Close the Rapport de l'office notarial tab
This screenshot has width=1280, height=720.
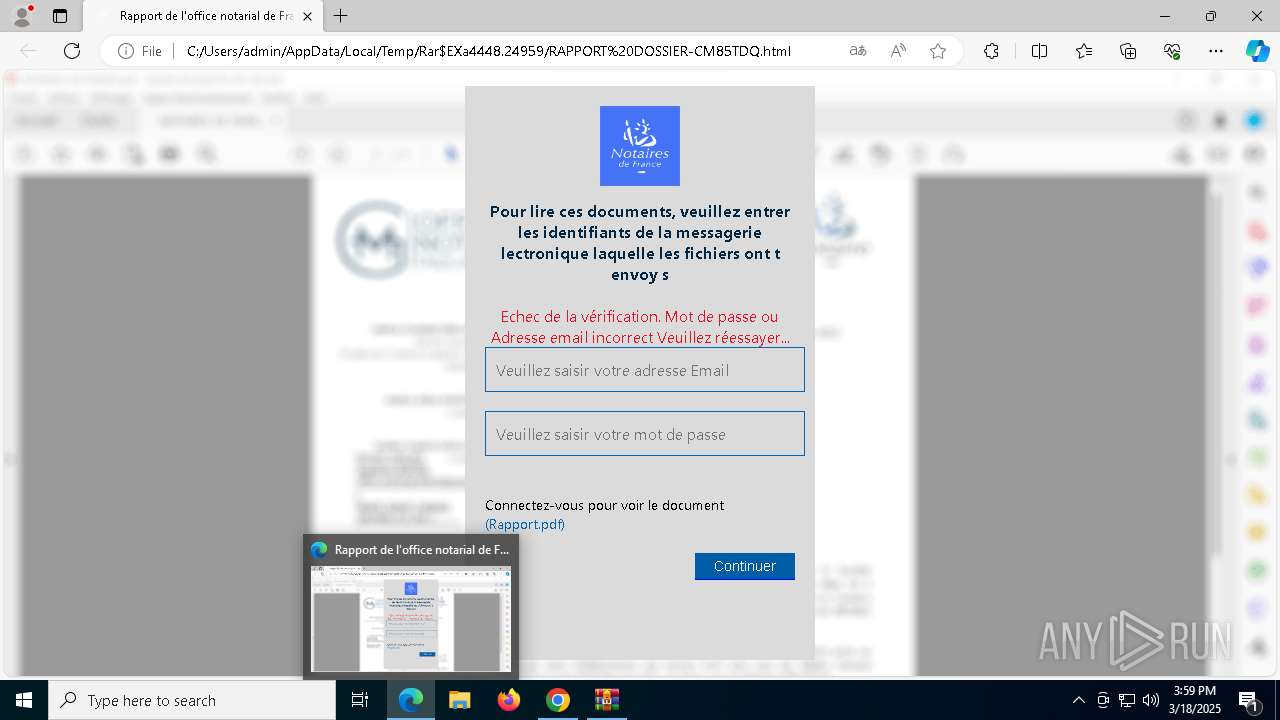(308, 16)
